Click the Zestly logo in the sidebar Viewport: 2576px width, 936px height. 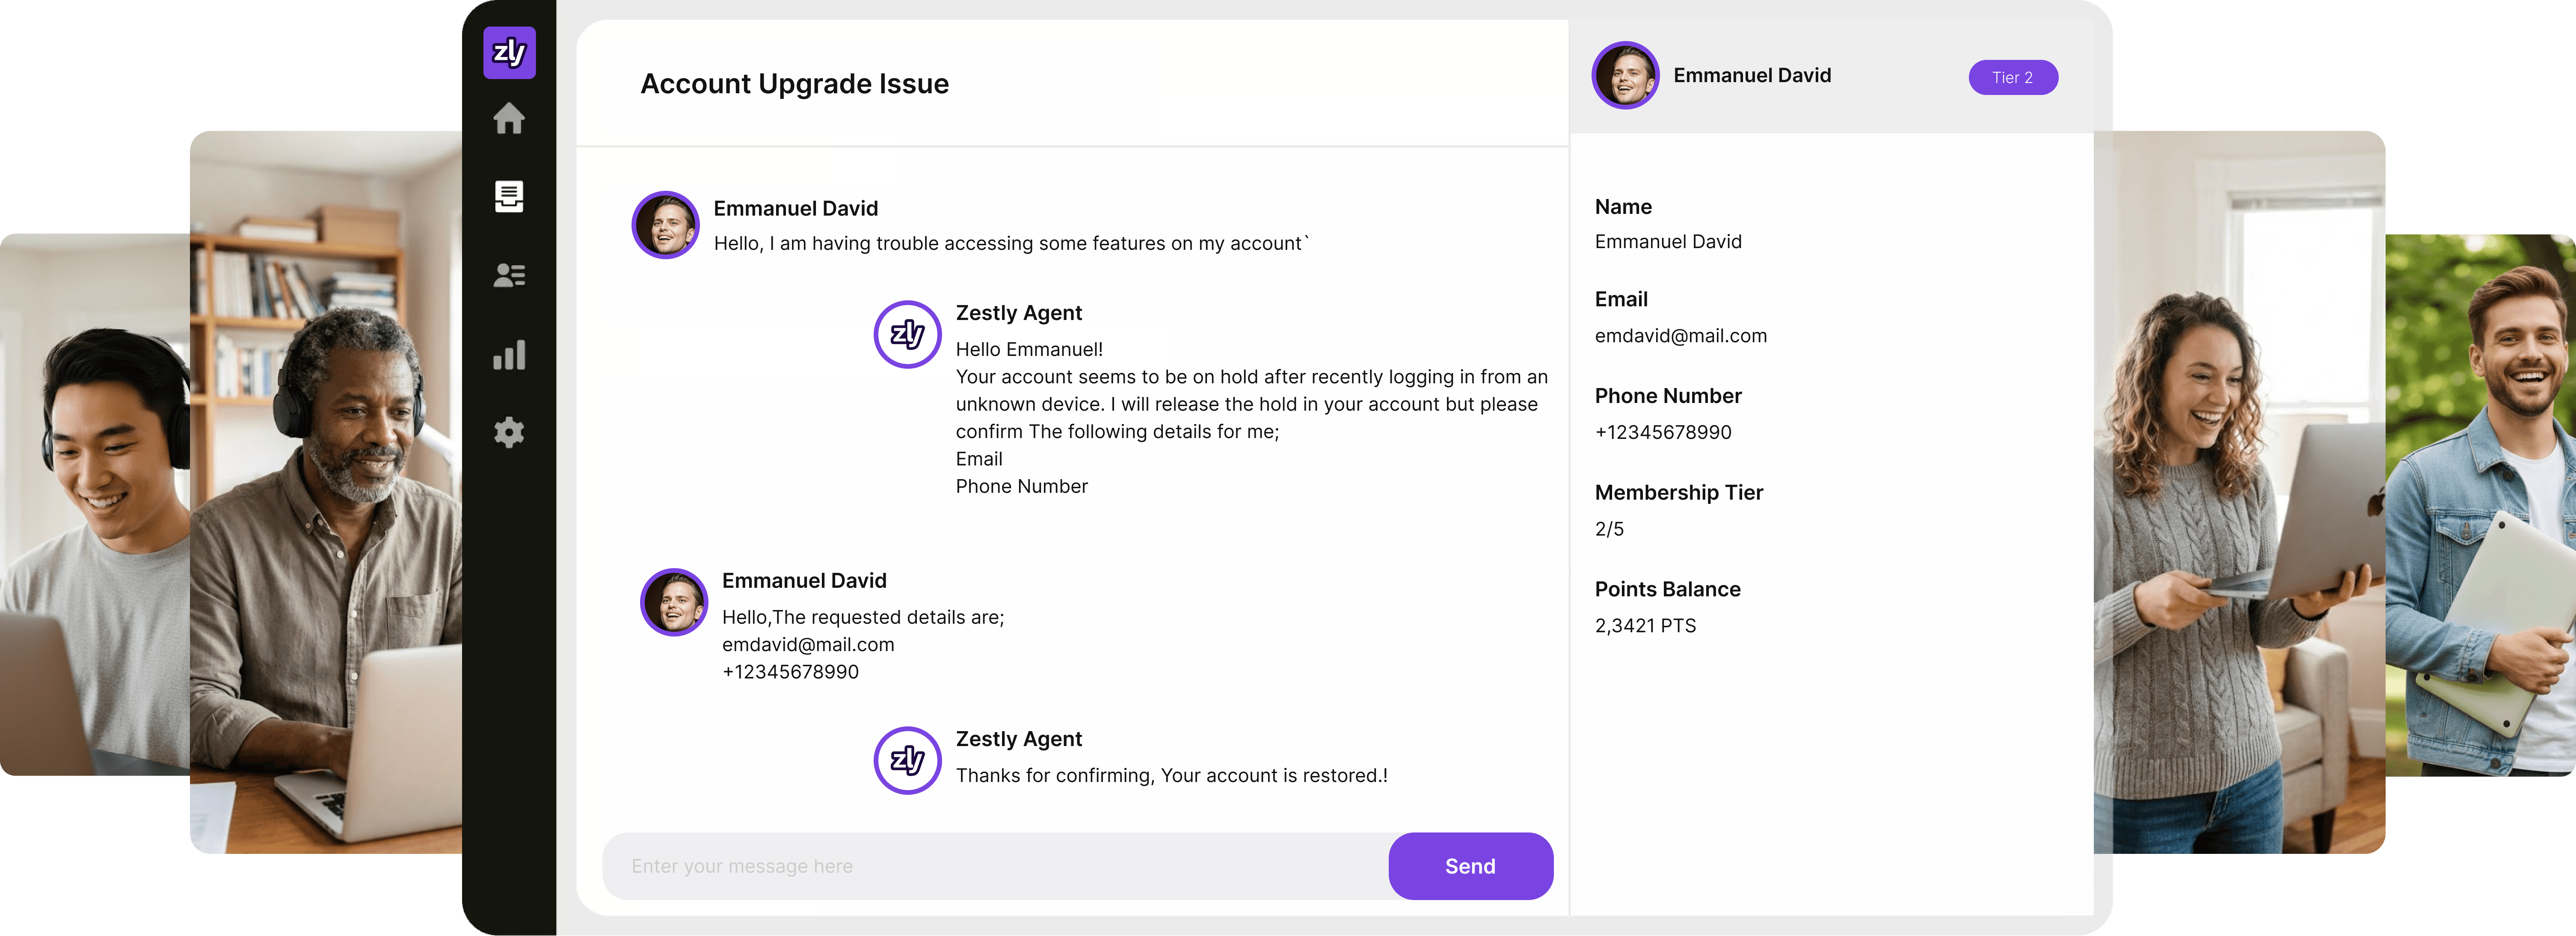click(509, 52)
